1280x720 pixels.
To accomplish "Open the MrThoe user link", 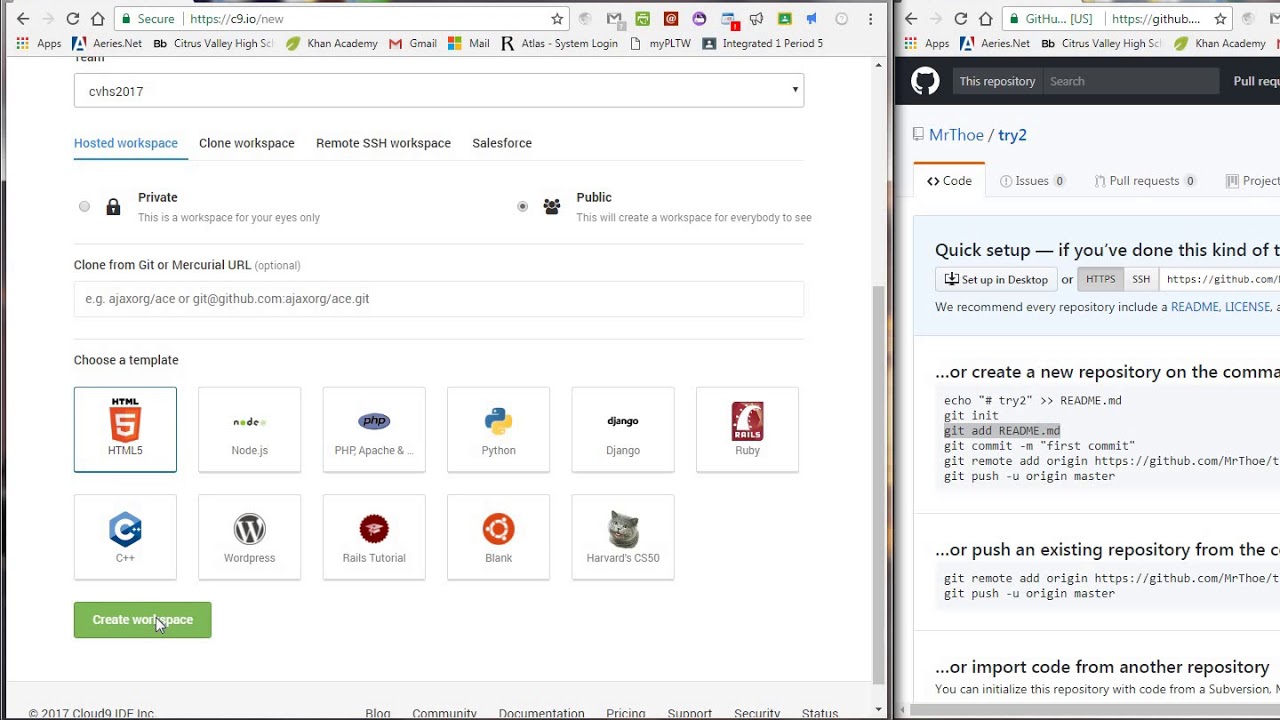I will tap(956, 135).
